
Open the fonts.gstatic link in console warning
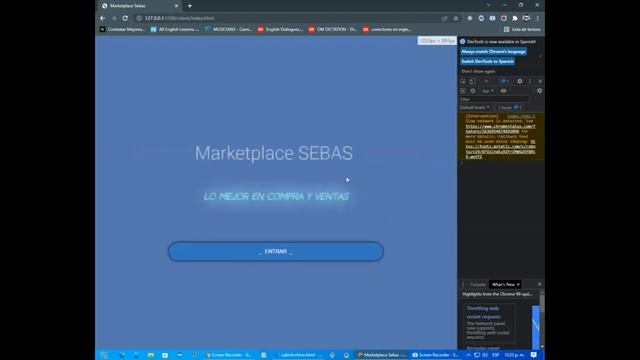tap(500, 149)
